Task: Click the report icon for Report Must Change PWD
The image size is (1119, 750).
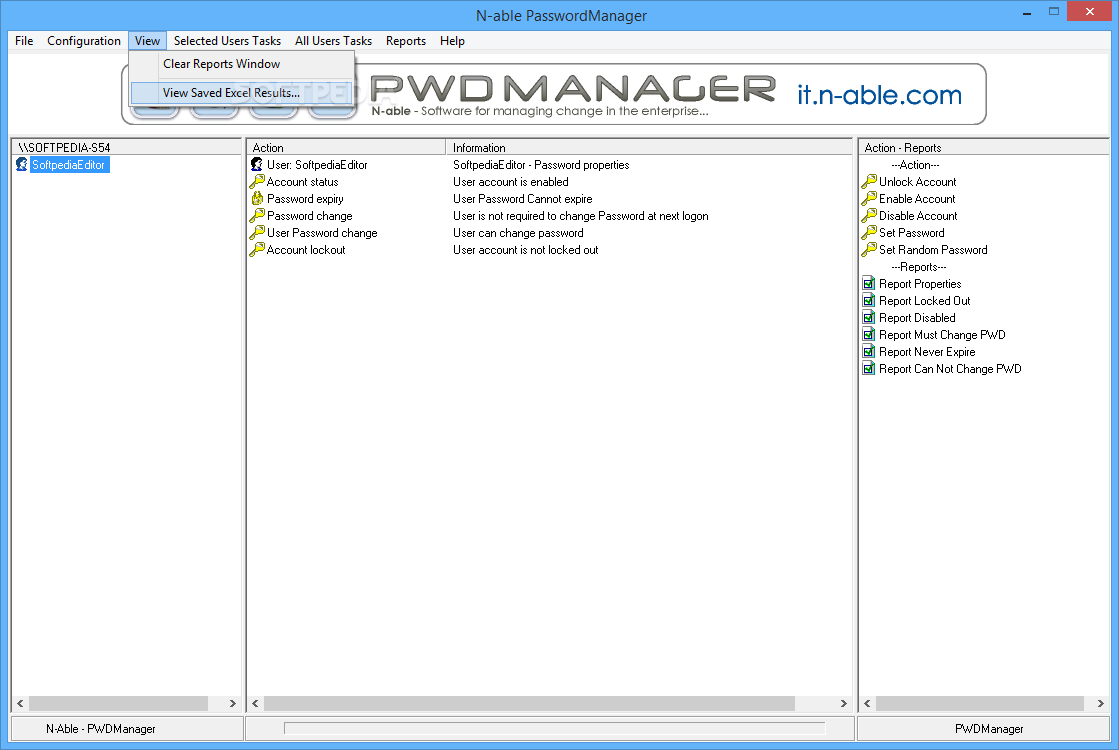Action: point(869,335)
